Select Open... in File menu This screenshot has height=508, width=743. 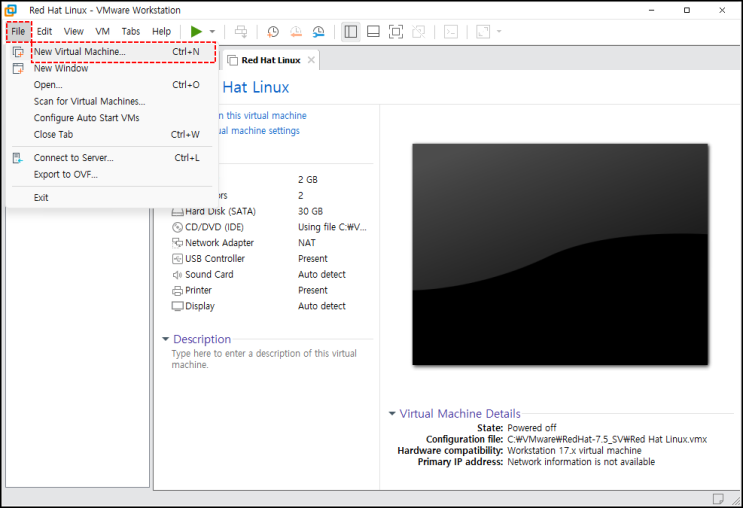pos(111,85)
